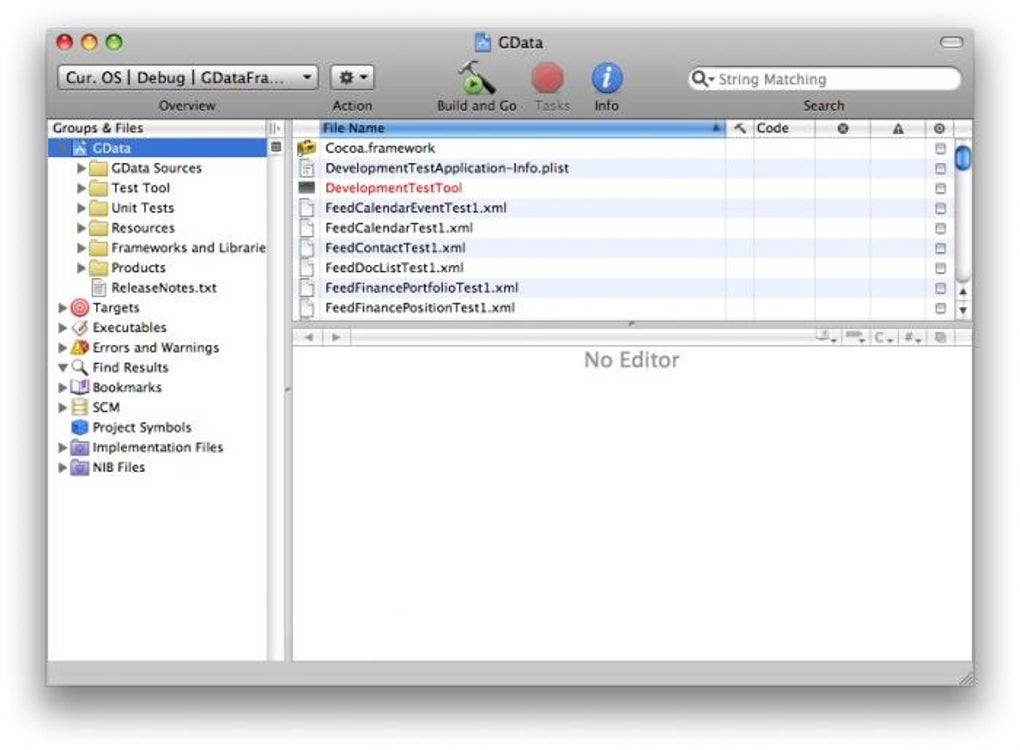Select FeedContactTest1.xml file name
This screenshot has width=1020, height=750.
coord(396,248)
